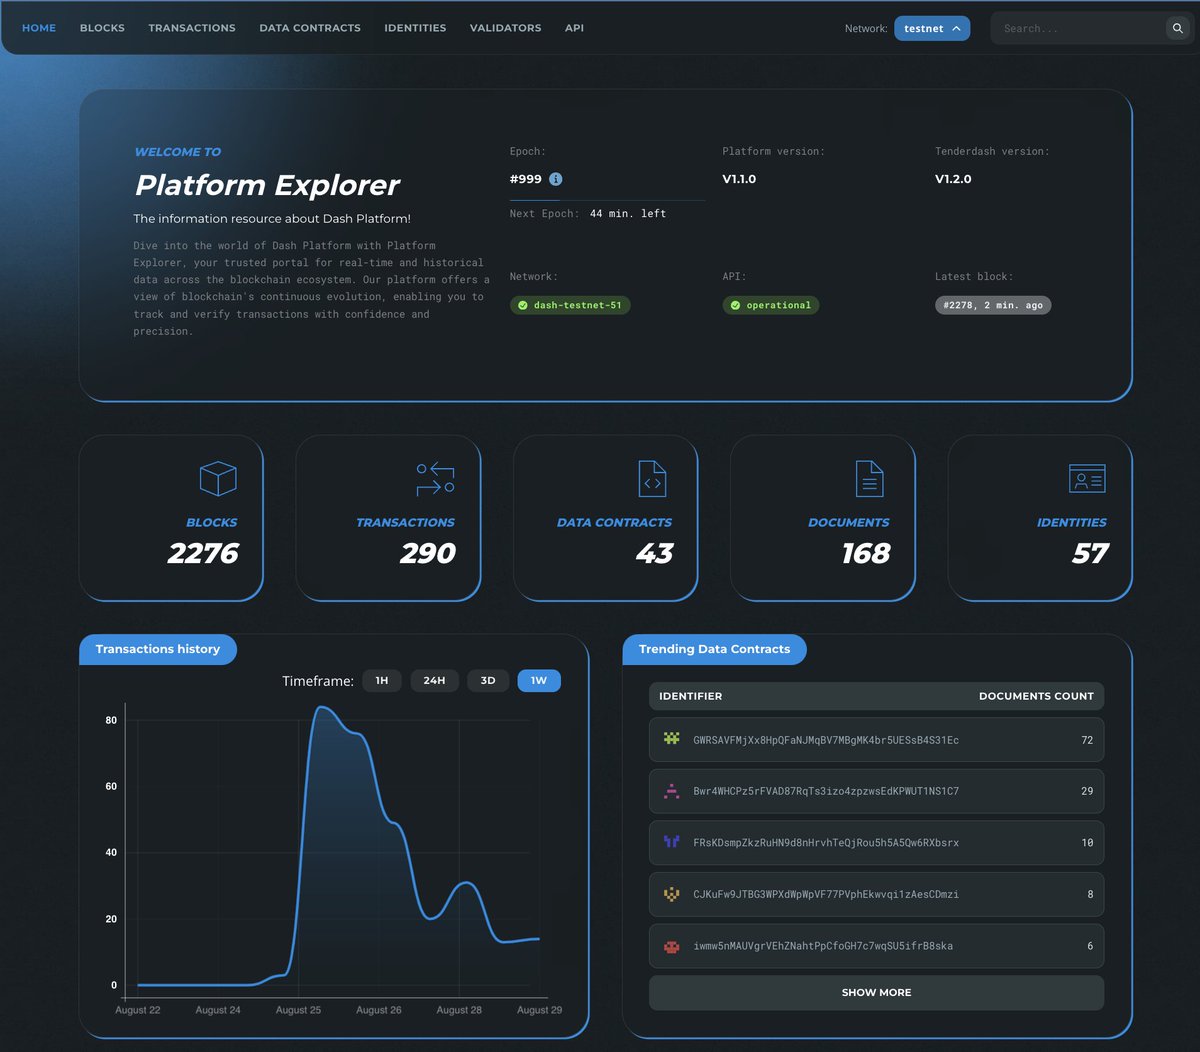The height and width of the screenshot is (1052, 1200).
Task: Open the Data Contracts 43 card
Action: [x=605, y=518]
